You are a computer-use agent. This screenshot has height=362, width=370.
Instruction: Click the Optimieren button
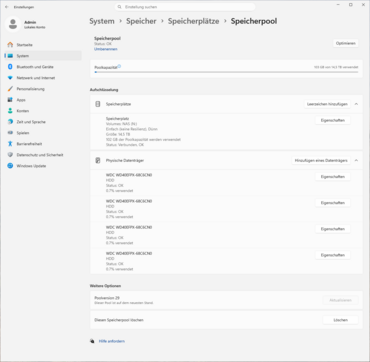click(346, 43)
